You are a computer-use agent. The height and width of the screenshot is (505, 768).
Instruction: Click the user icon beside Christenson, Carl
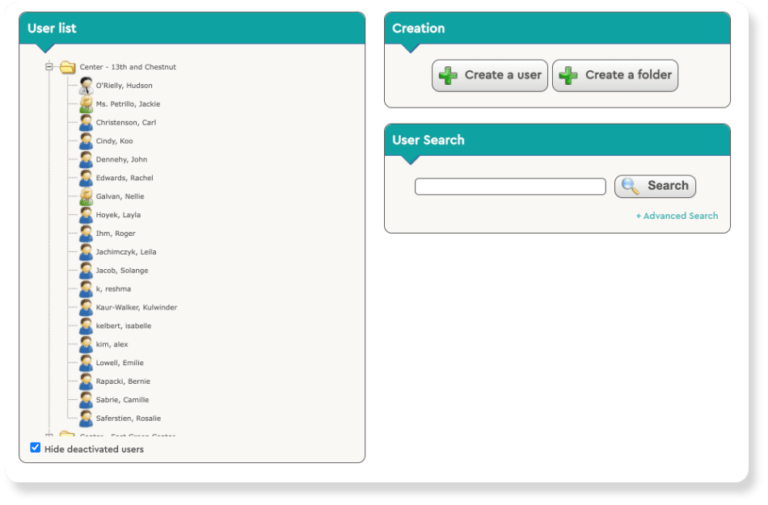click(86, 123)
